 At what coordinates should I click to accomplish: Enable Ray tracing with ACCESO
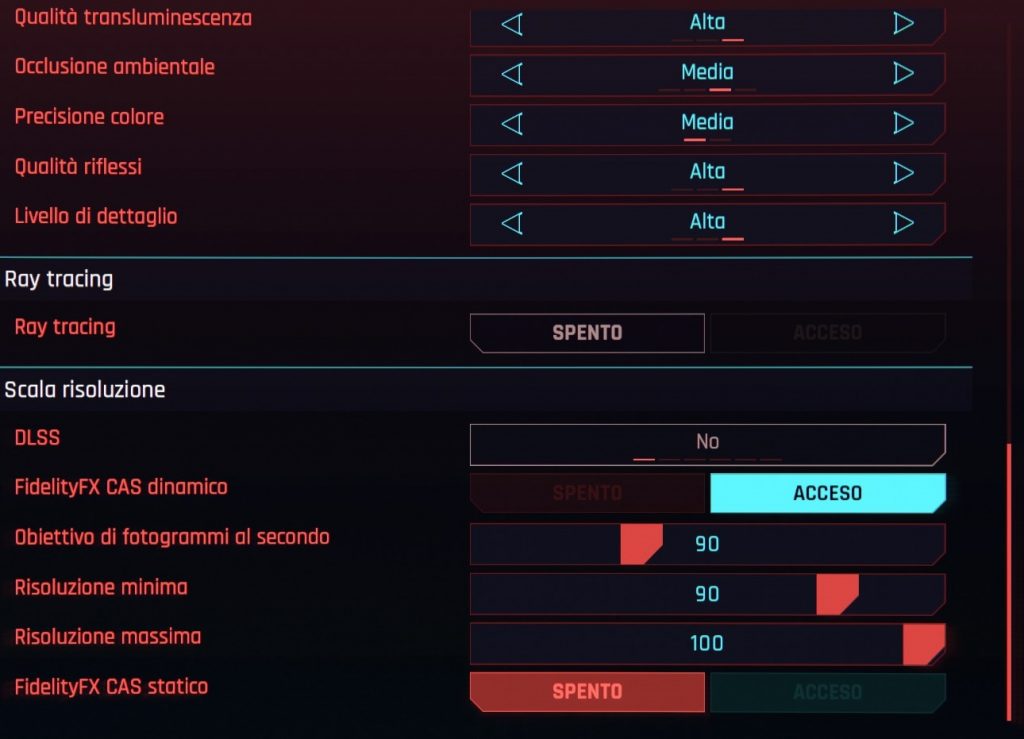[x=827, y=333]
